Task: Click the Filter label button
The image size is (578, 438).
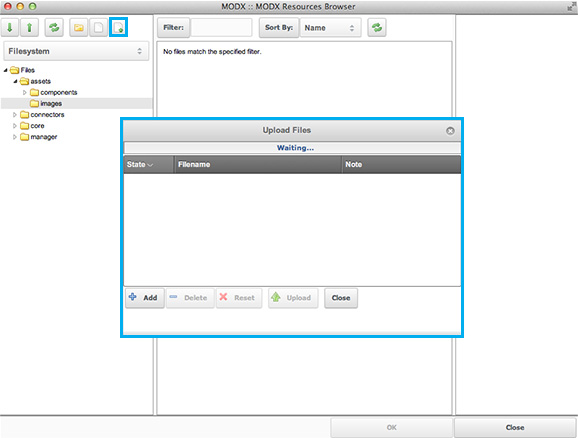Action: 173,28
